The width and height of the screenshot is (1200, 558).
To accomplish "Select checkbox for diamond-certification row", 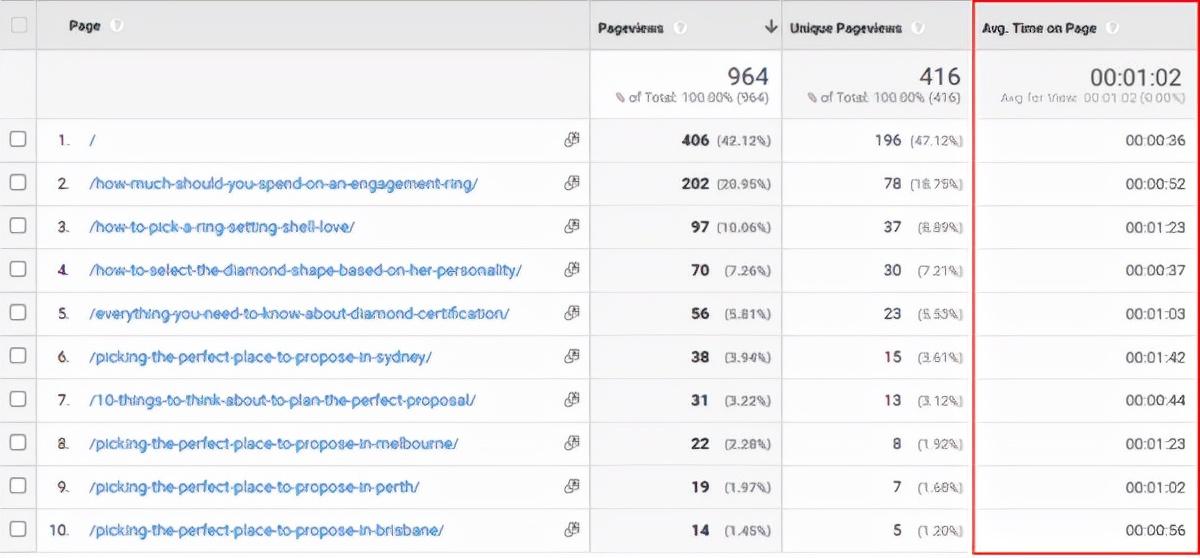I will pyautogui.click(x=18, y=312).
